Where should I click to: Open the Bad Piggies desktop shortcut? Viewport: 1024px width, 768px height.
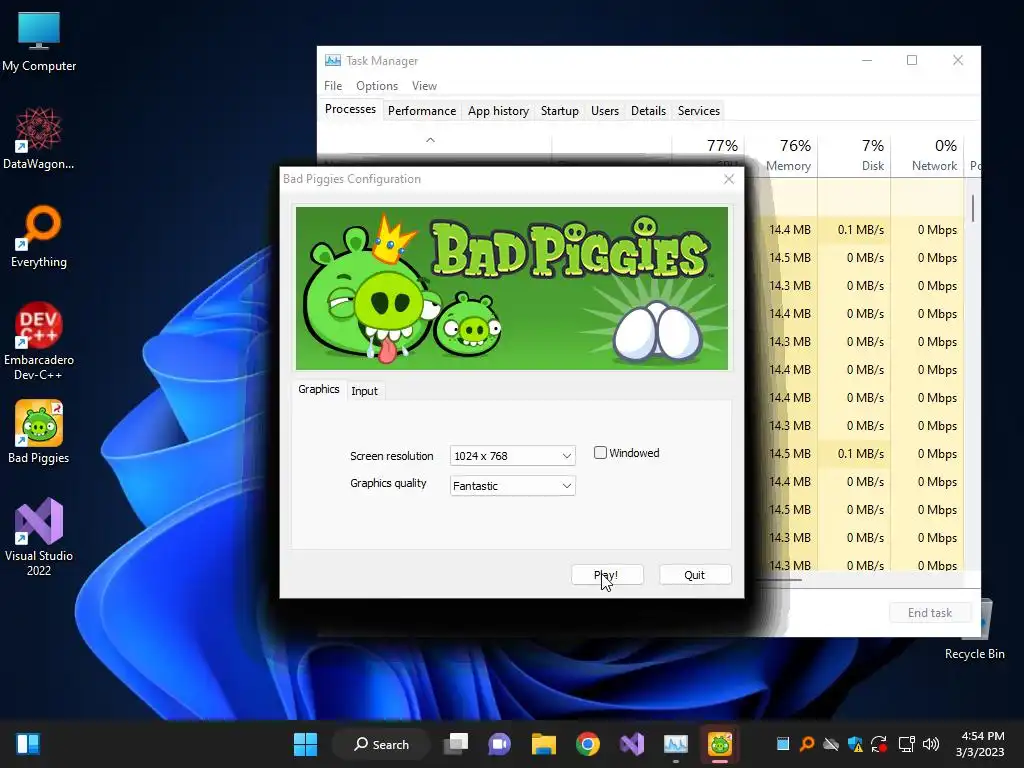(39, 432)
